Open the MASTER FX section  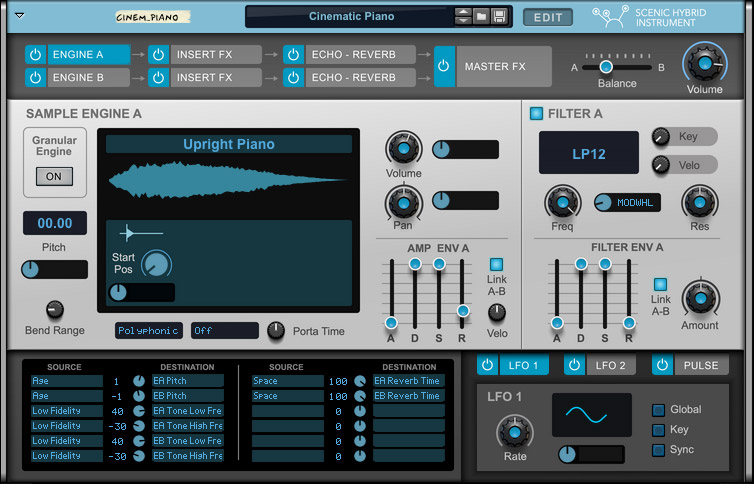504,66
